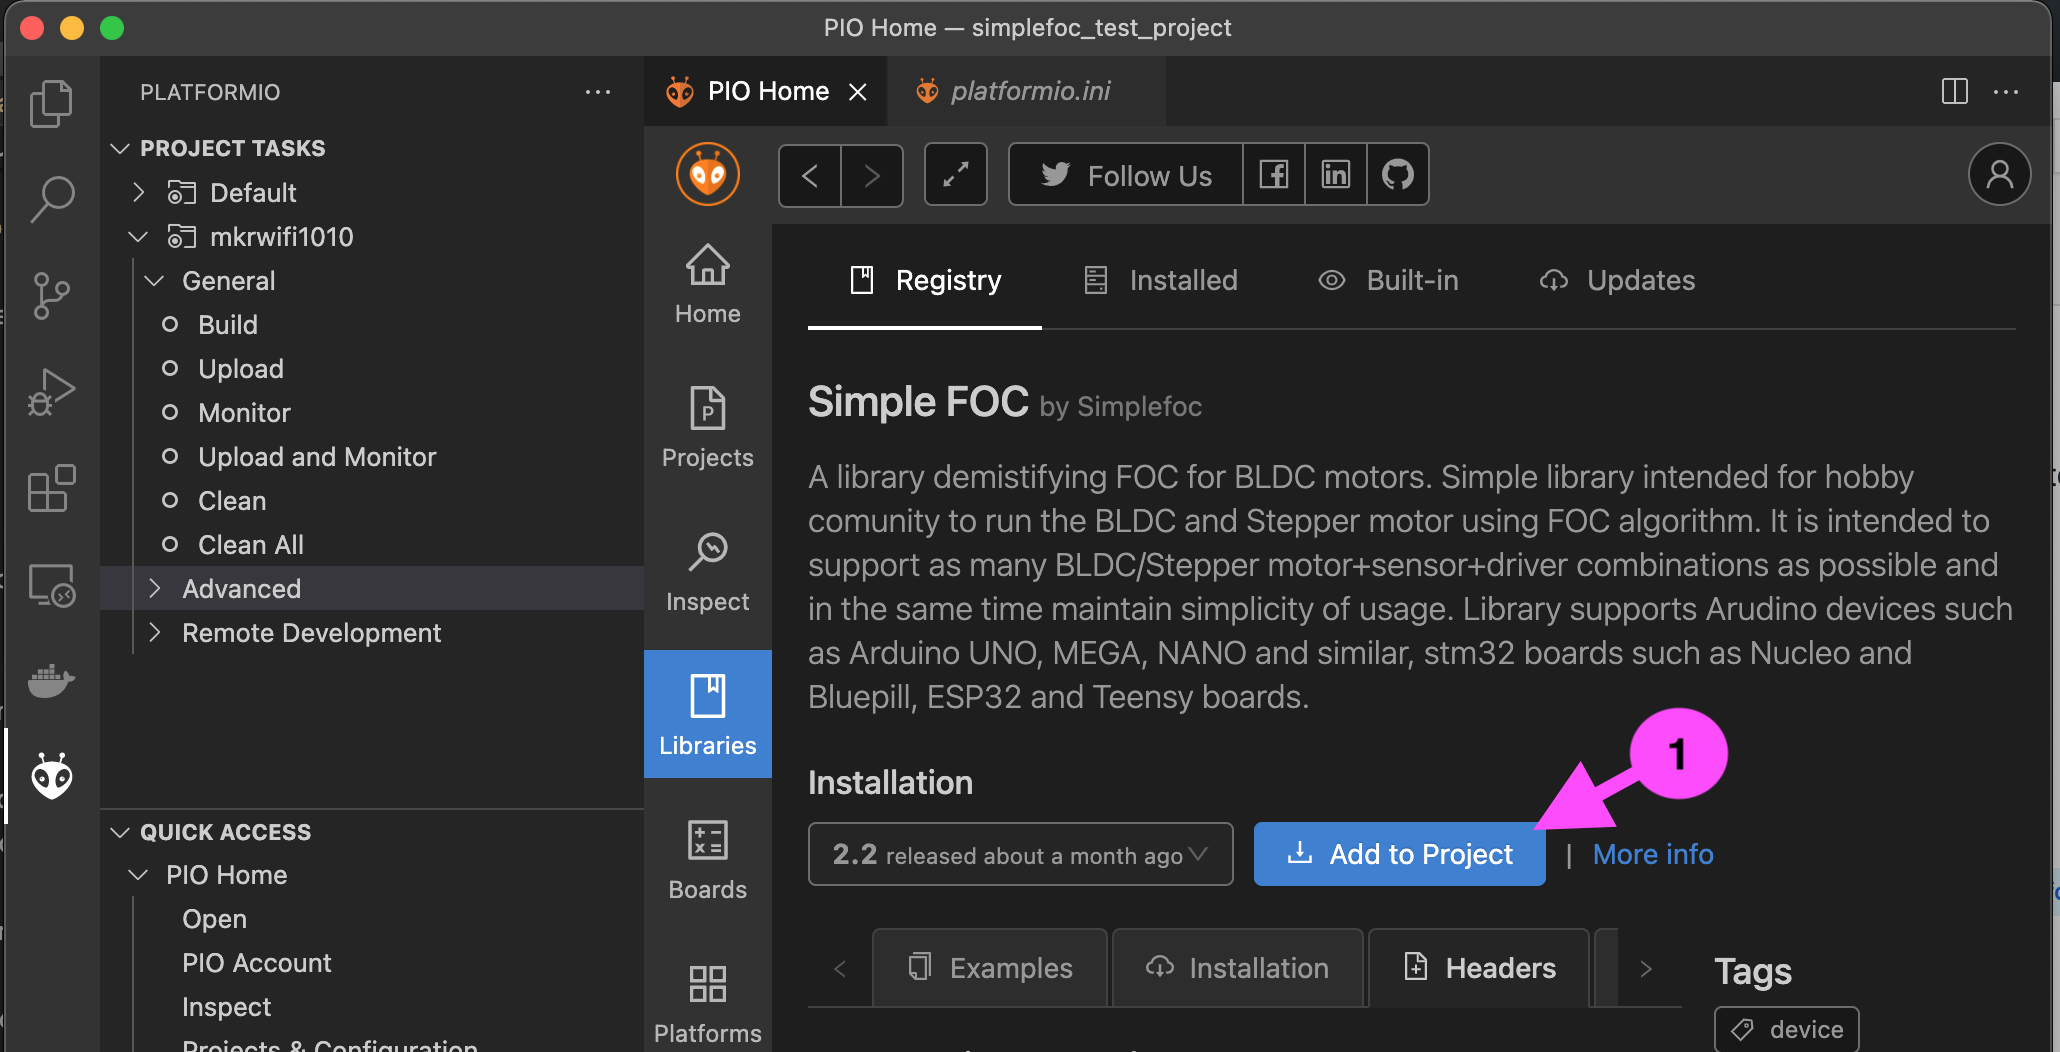
Task: Open the Extensions view icon
Action: 51,488
